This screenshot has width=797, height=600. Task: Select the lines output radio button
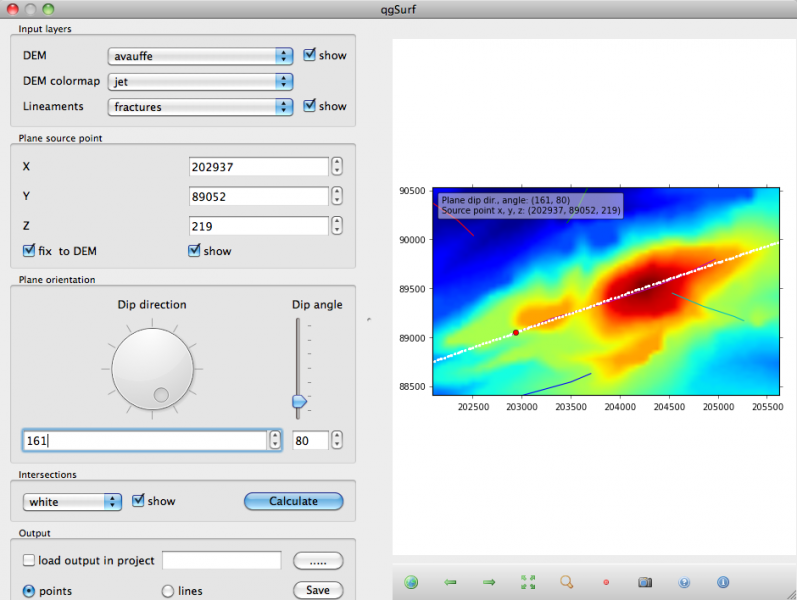pyautogui.click(x=168, y=591)
